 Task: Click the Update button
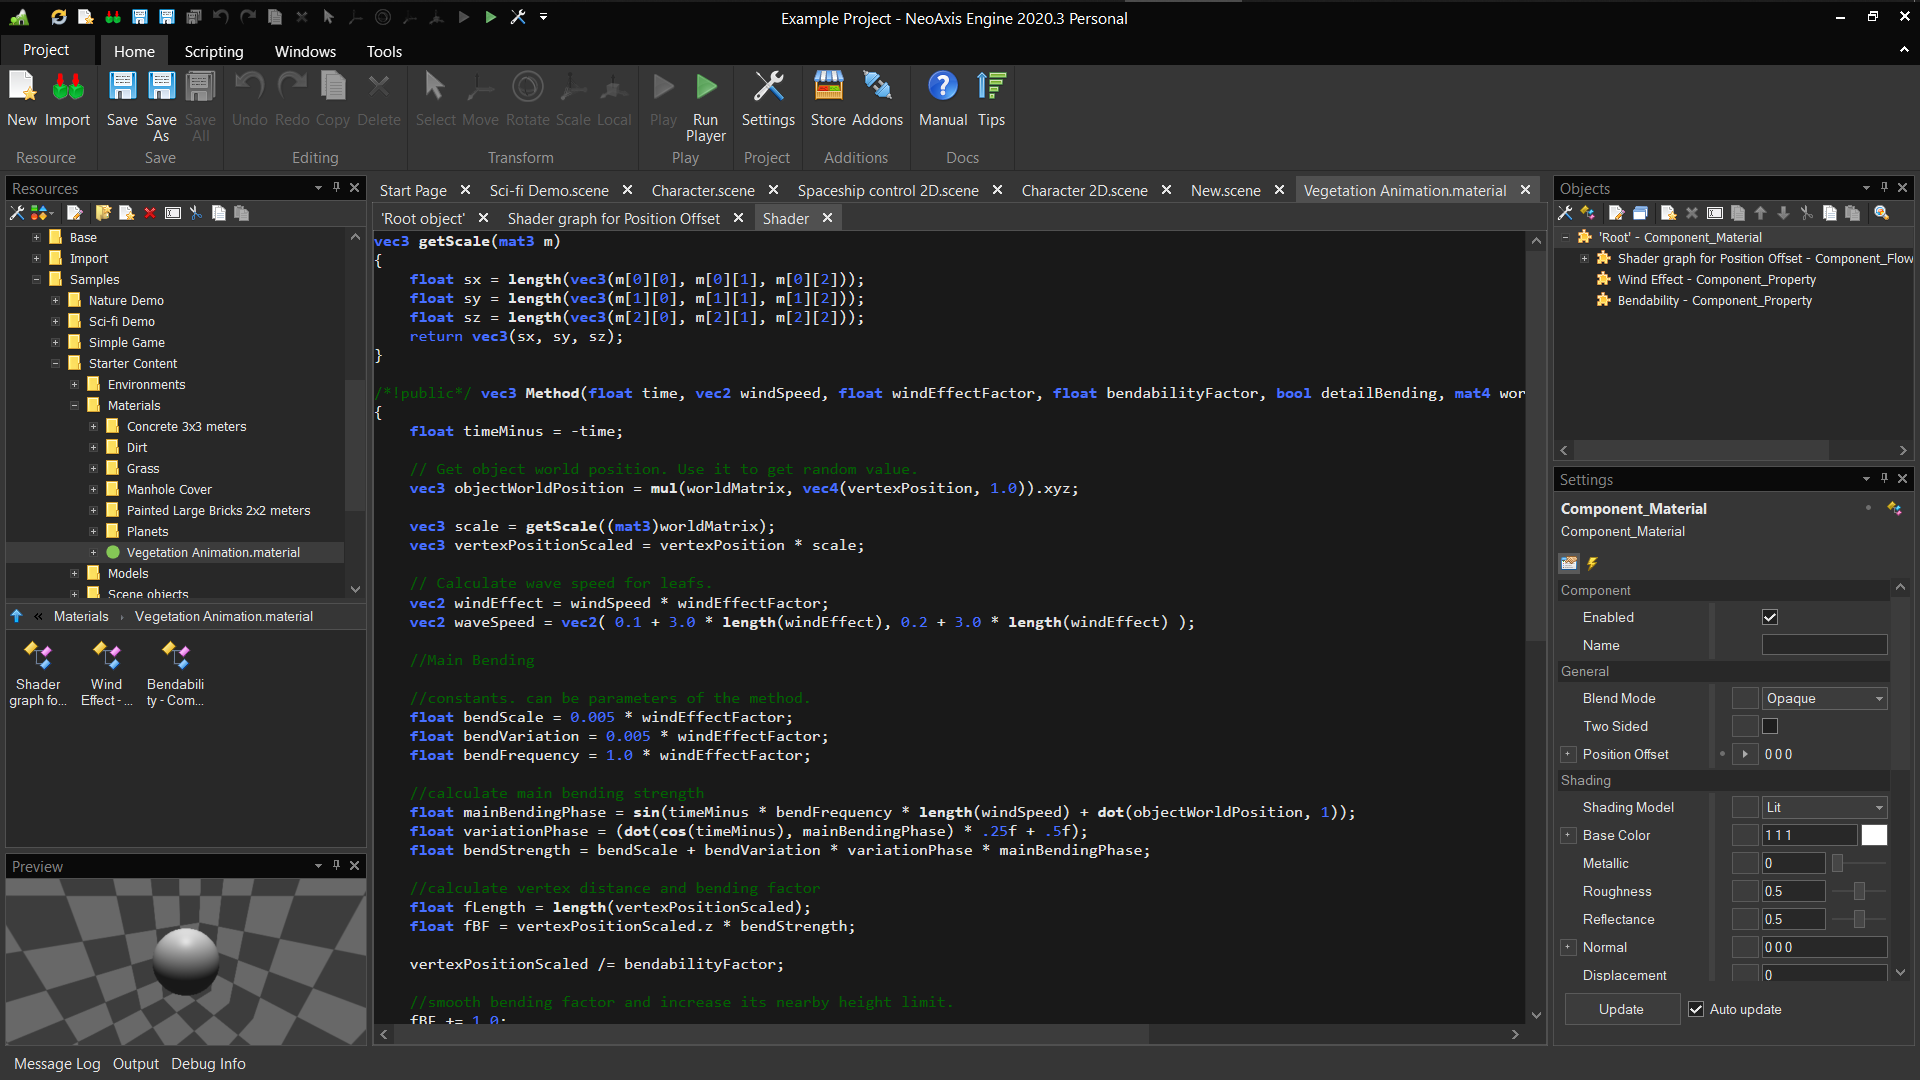coord(1621,1010)
